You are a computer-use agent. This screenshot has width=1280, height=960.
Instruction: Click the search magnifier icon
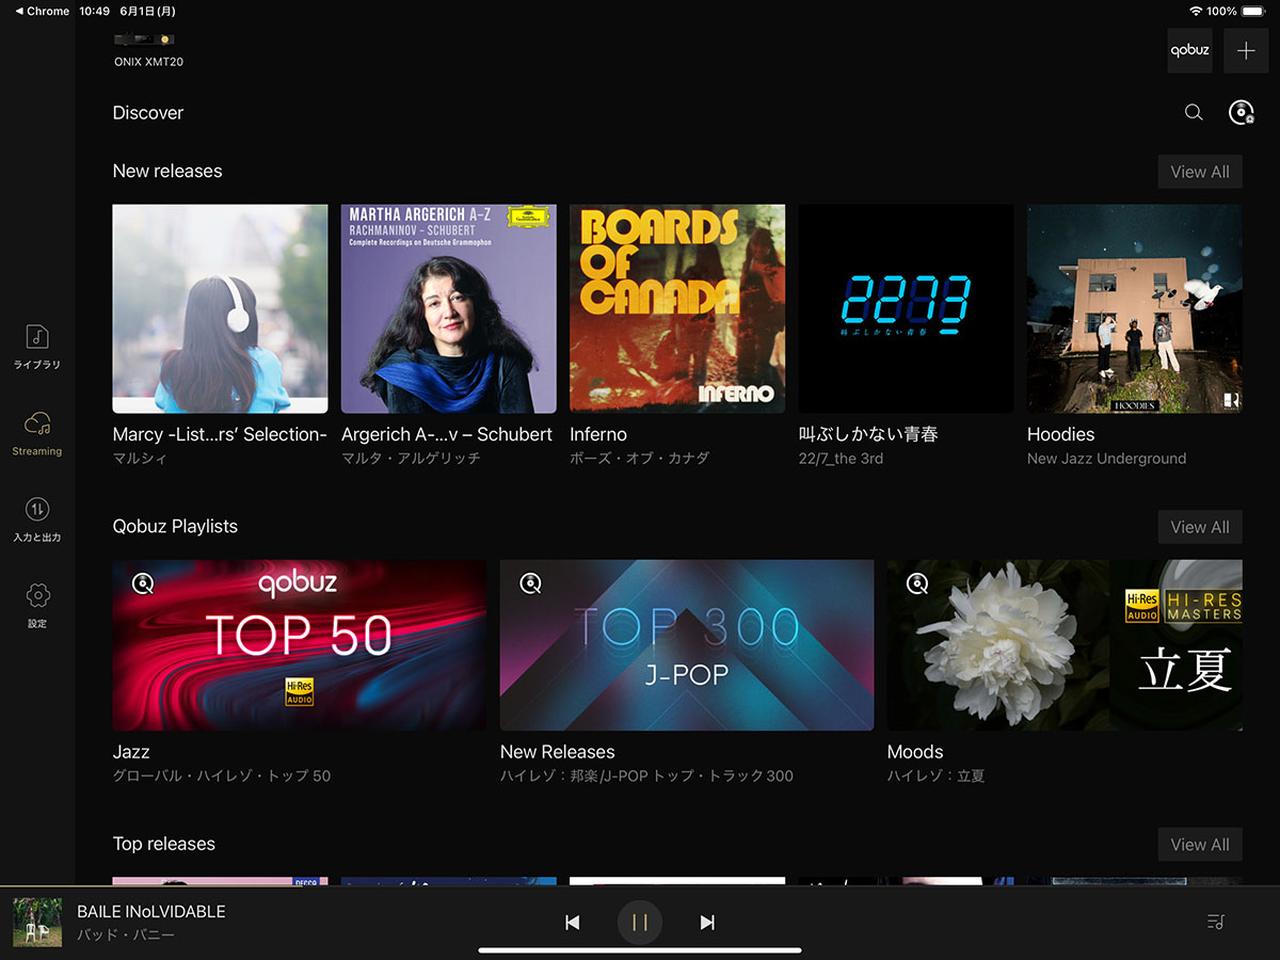tap(1193, 112)
